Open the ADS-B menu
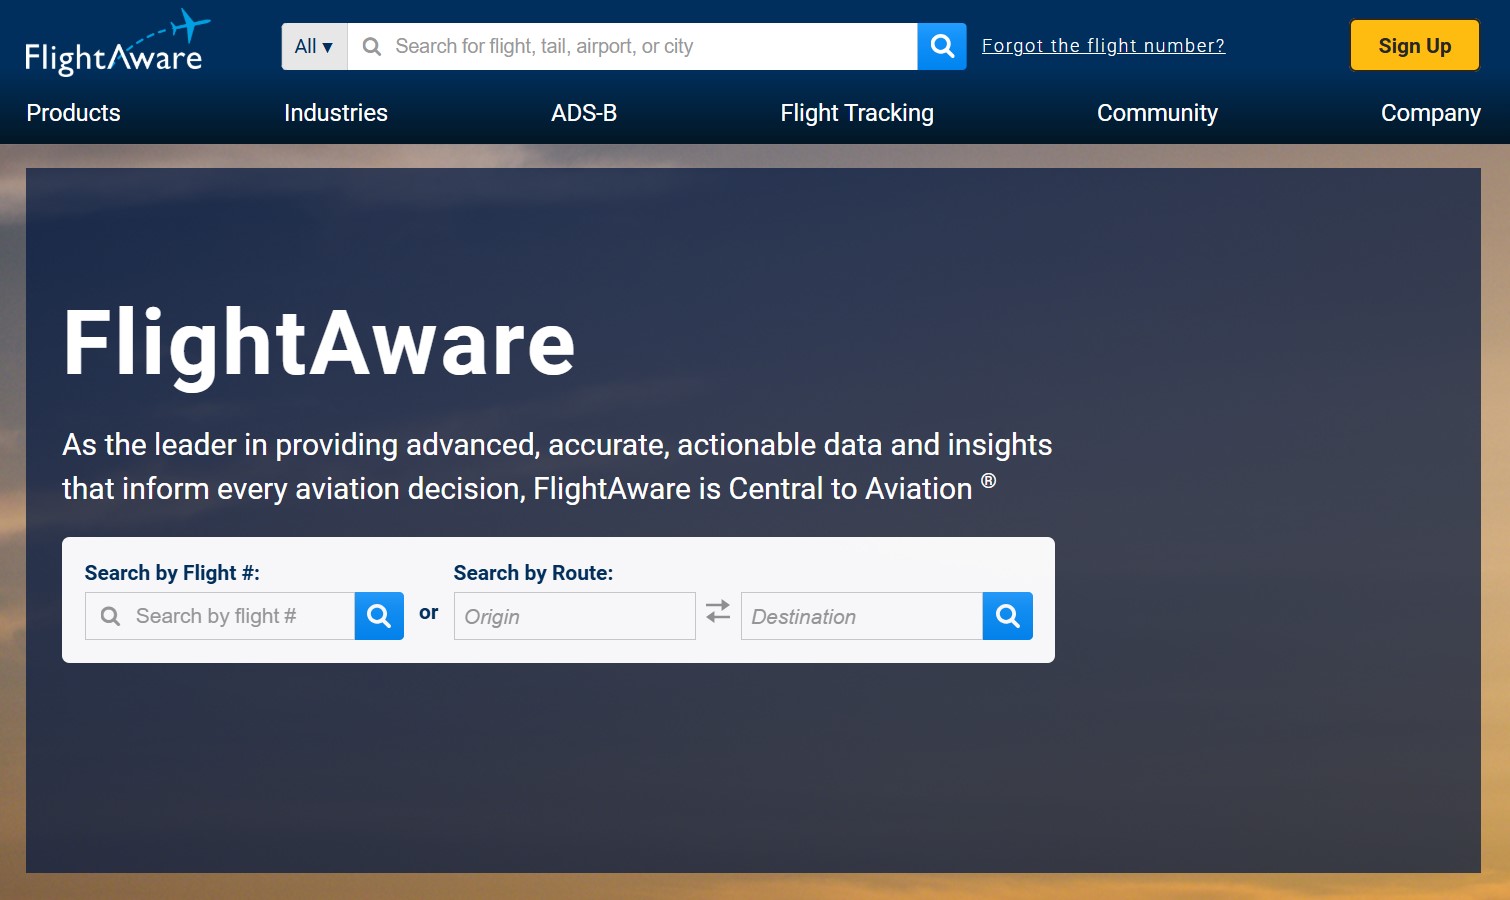This screenshot has width=1510, height=900. coord(584,113)
